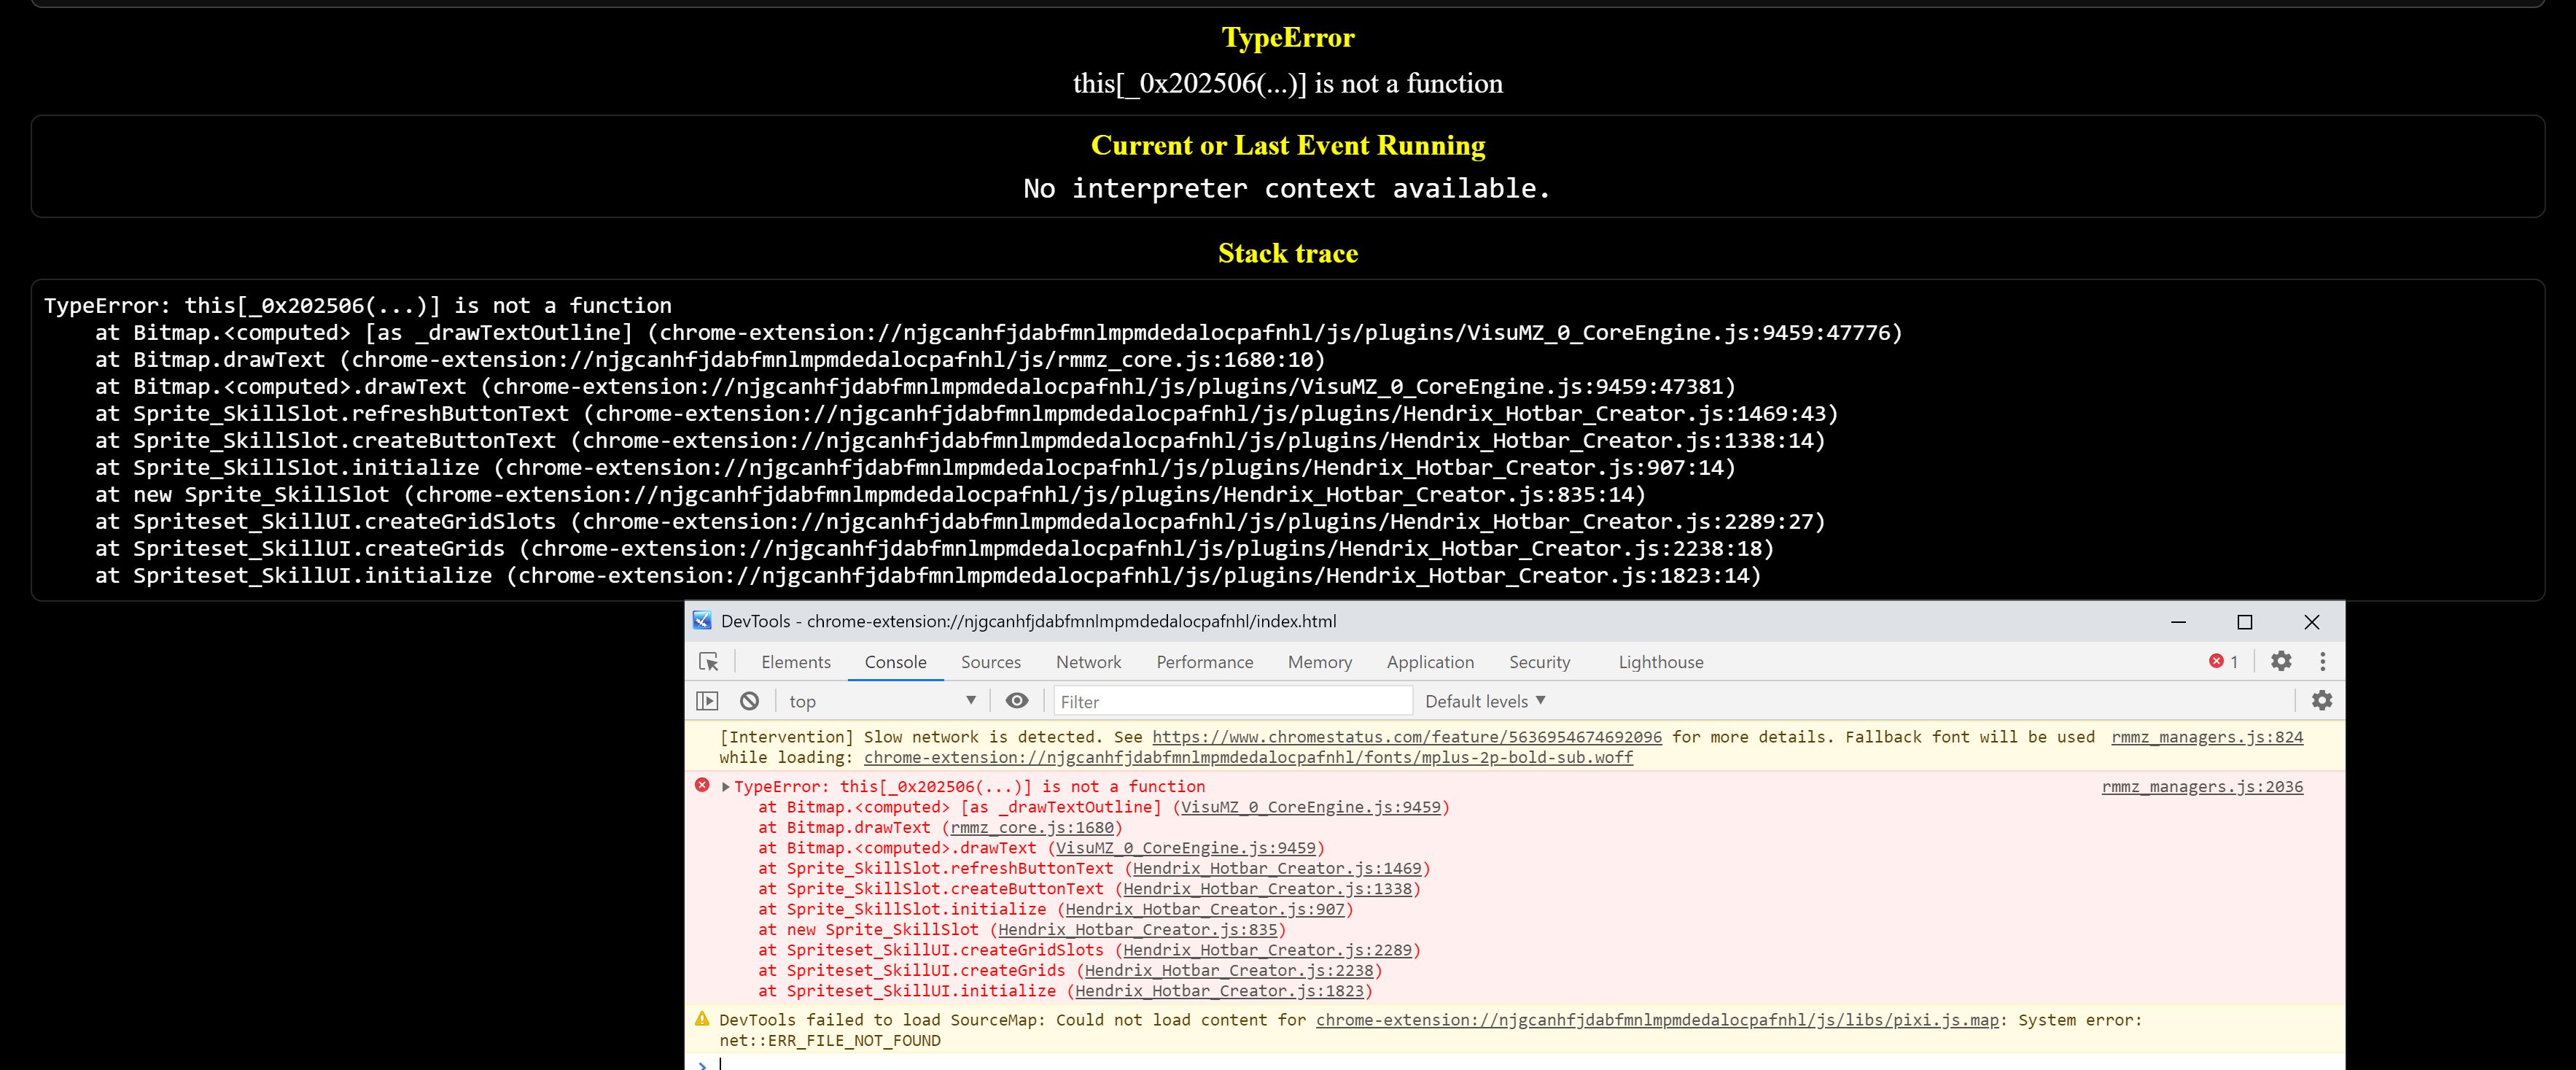Toggle the console sidebar panel icon
The width and height of the screenshot is (2576, 1070).
coord(707,701)
